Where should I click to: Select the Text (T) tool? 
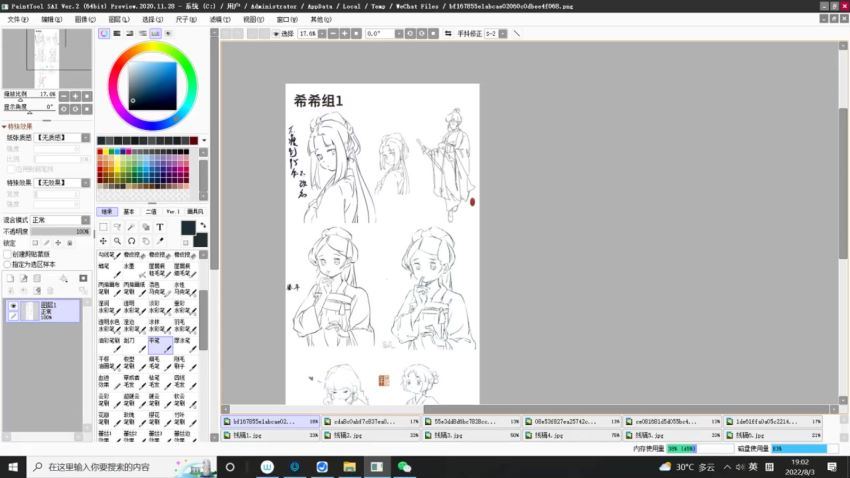159,227
